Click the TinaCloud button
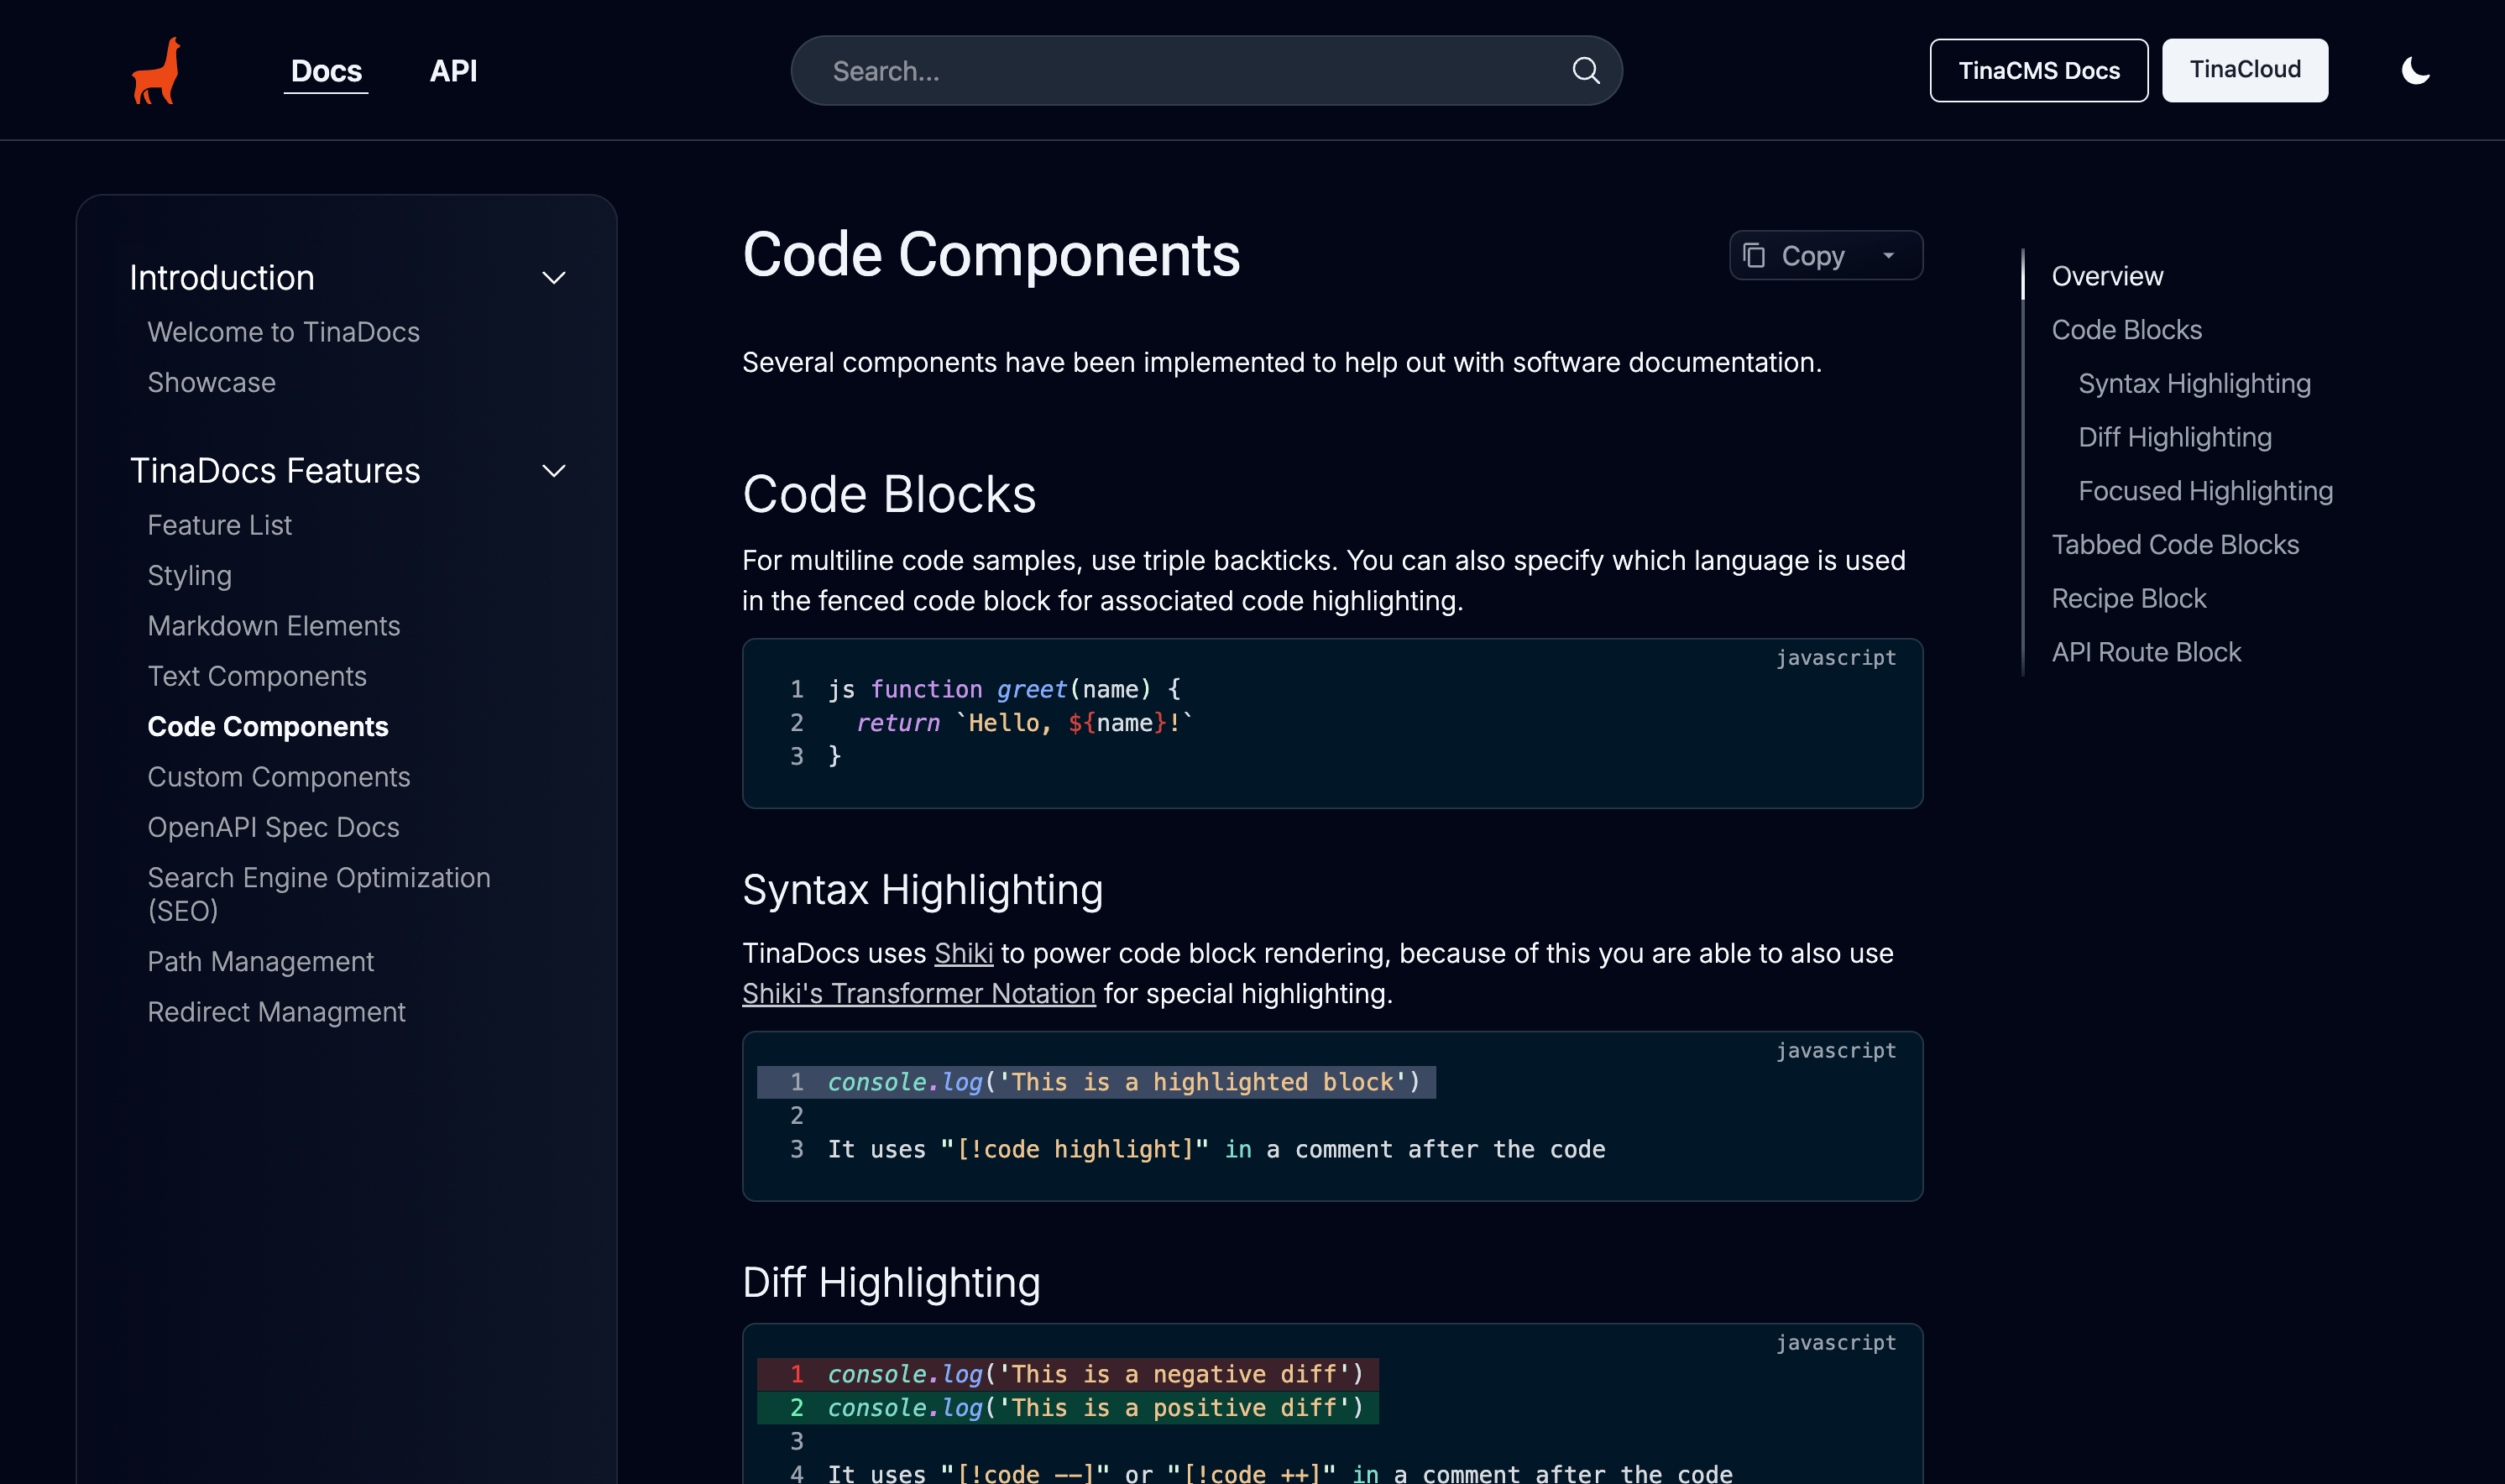This screenshot has height=1484, width=2505. point(2245,70)
